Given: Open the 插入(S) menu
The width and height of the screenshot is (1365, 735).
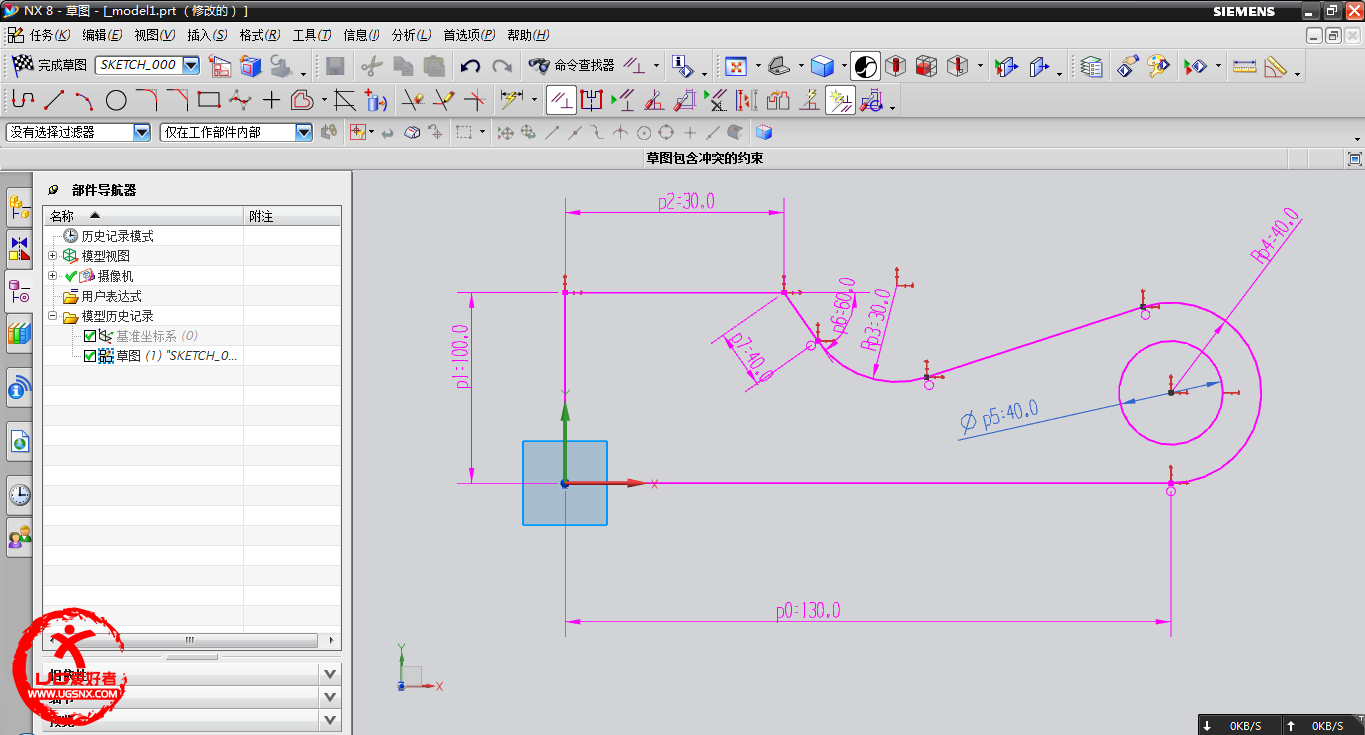Looking at the screenshot, I should click(207, 35).
